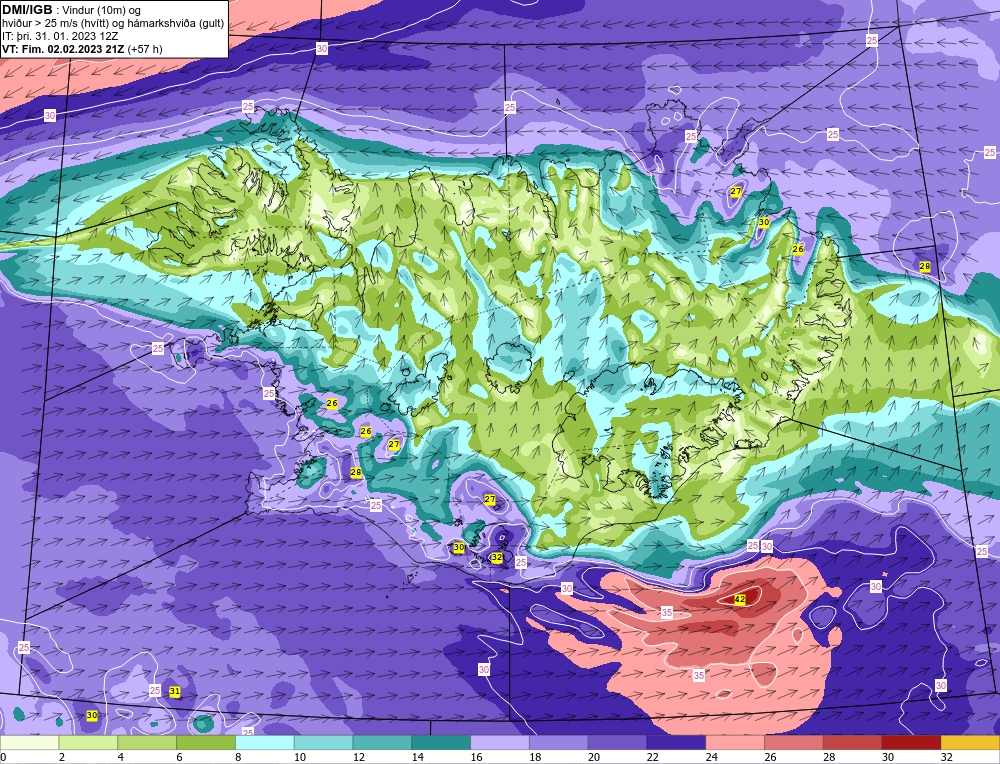Pick the red 28–30 m/s legend swatch
The height and width of the screenshot is (764, 1000).
point(853,742)
